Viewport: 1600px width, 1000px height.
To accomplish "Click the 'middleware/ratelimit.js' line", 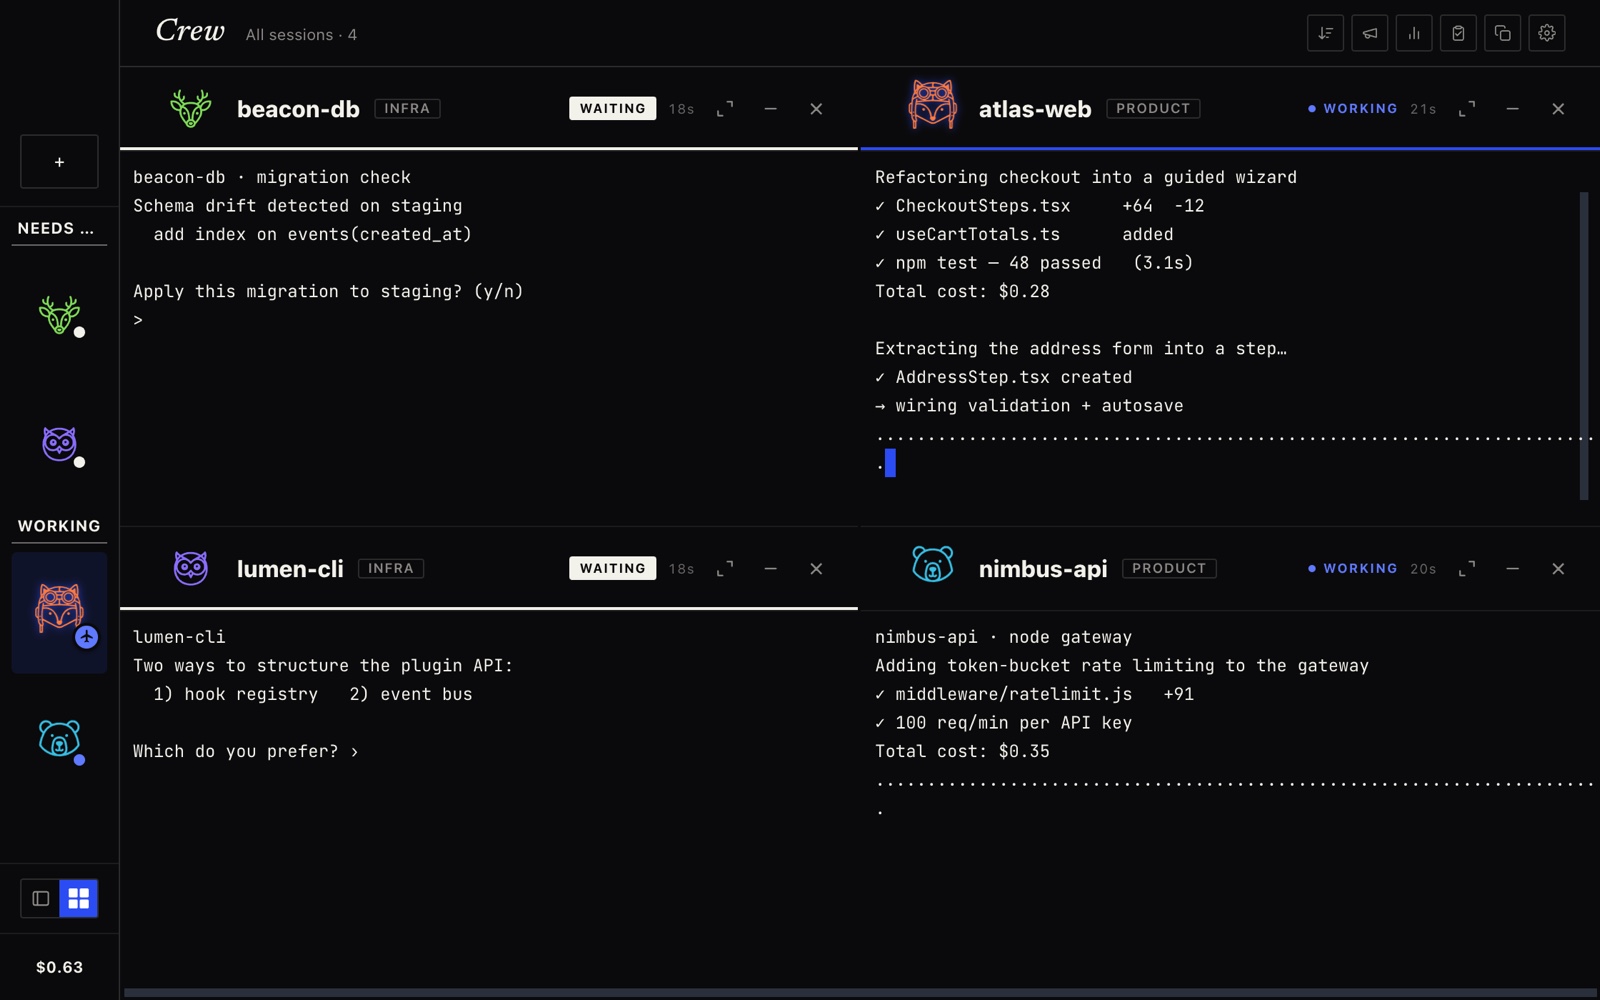I will (1034, 694).
